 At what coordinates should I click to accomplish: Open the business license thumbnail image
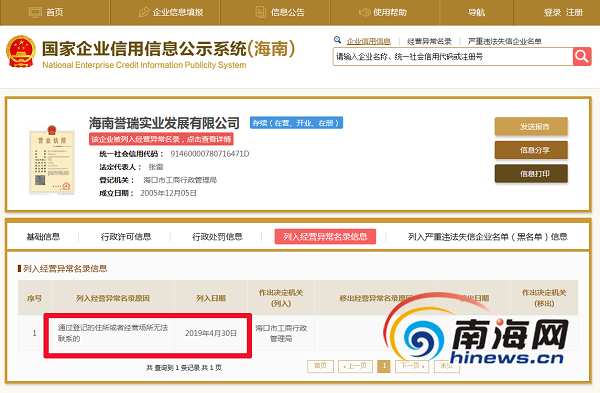(52, 160)
